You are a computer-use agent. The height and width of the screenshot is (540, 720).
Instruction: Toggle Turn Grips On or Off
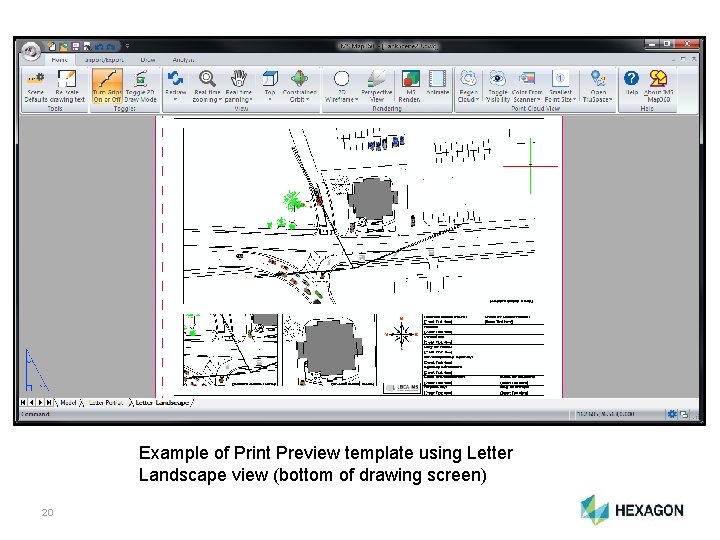click(107, 86)
